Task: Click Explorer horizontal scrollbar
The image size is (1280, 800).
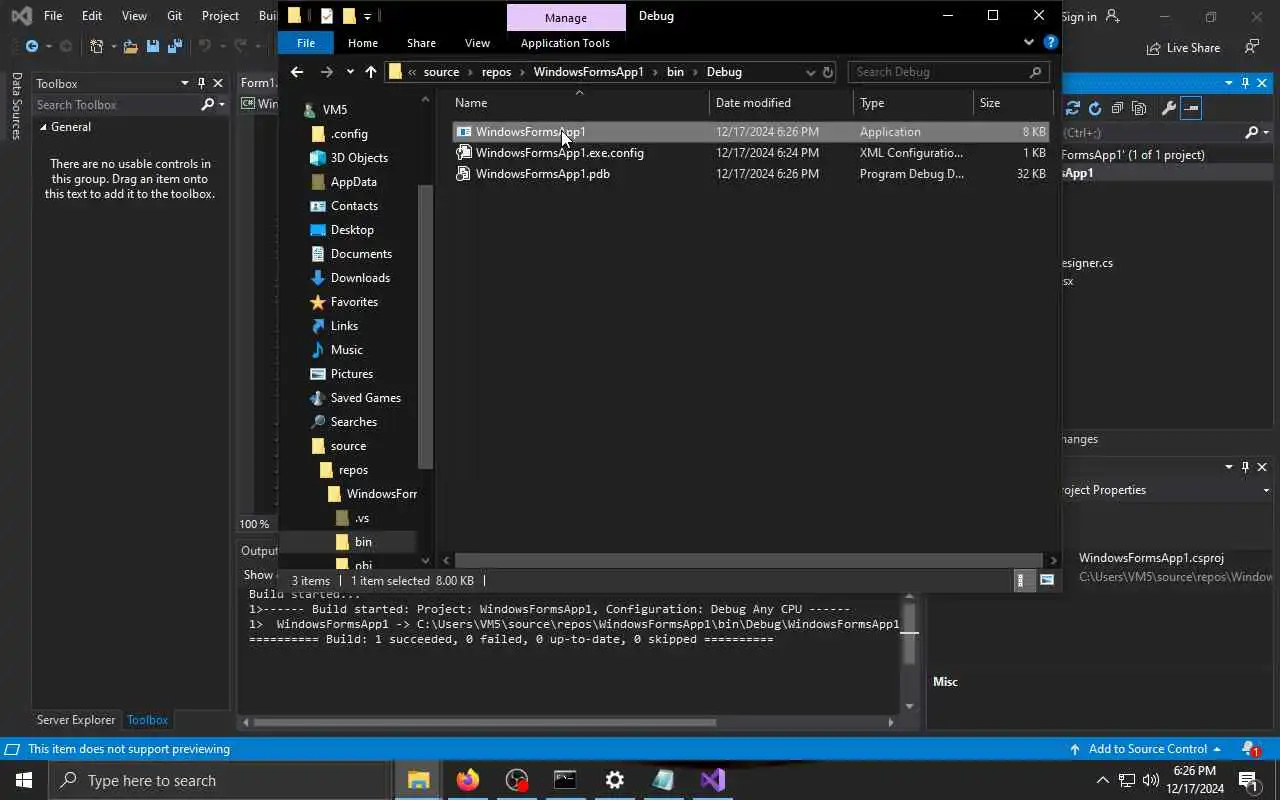Action: tap(747, 560)
